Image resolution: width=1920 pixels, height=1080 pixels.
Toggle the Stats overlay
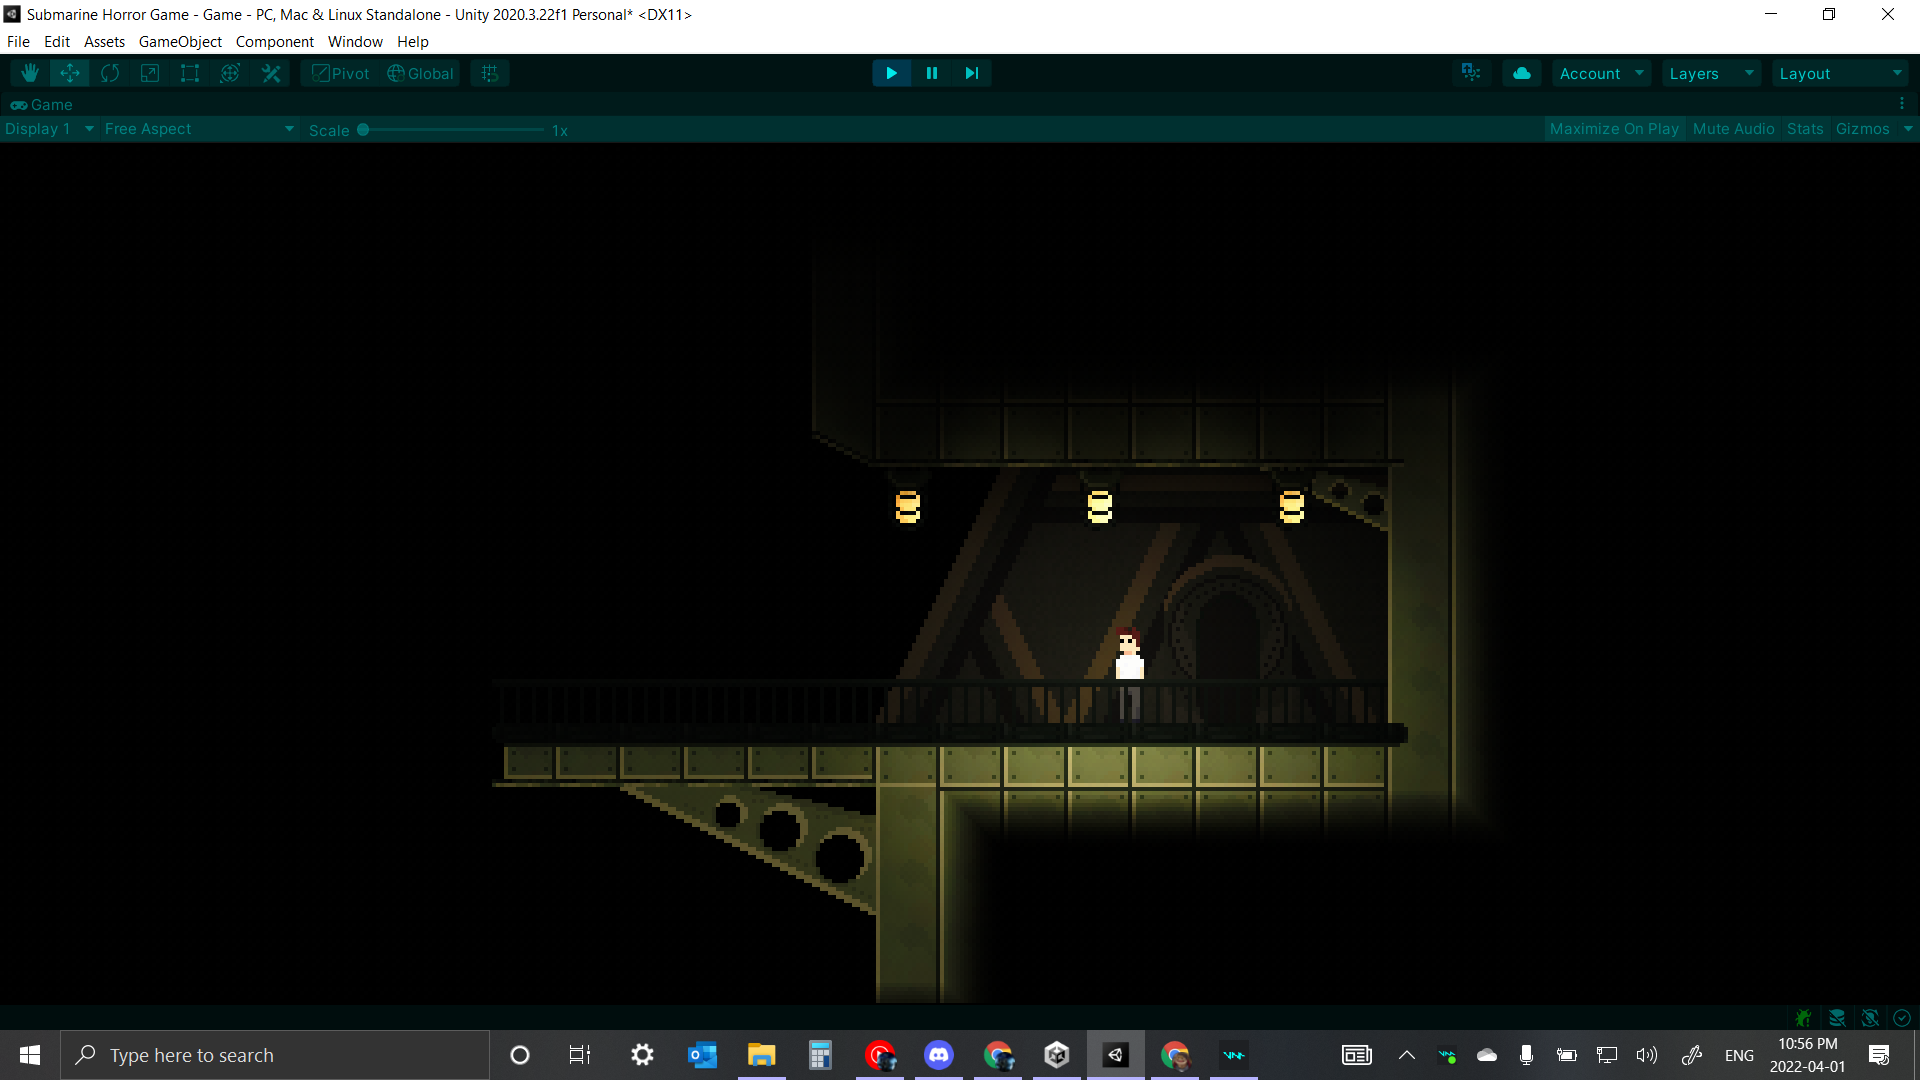coord(1805,129)
